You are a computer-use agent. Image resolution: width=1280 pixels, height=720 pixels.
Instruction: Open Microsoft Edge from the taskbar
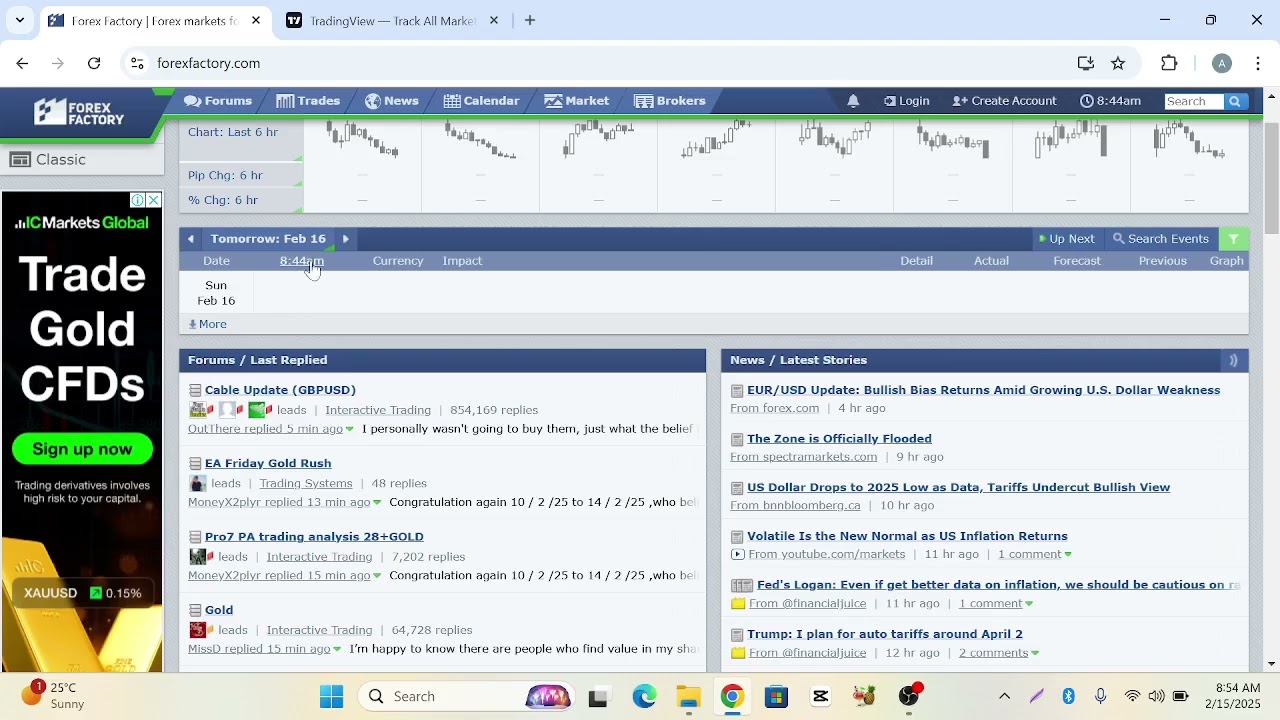(644, 697)
